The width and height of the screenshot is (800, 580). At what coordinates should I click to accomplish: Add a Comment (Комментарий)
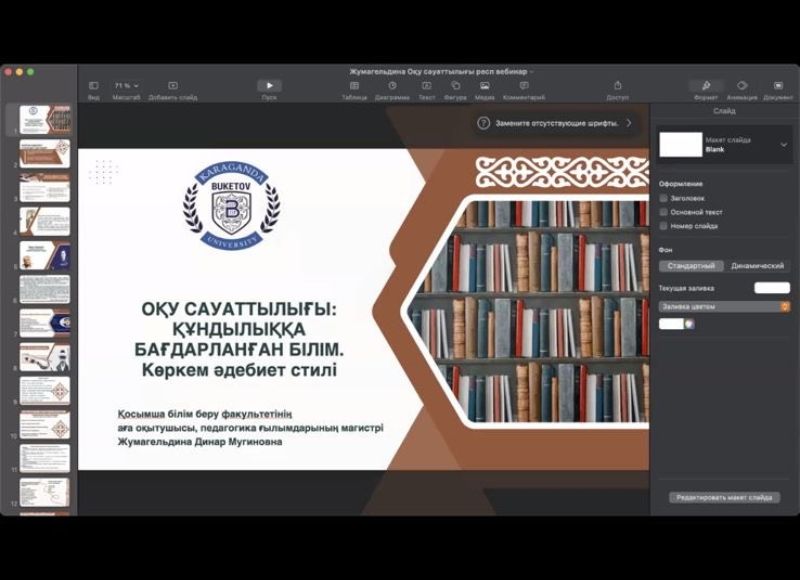click(x=523, y=86)
